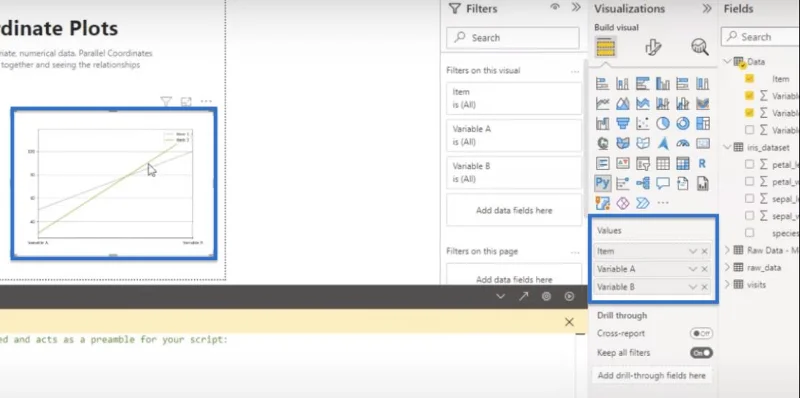Image resolution: width=800 pixels, height=398 pixels.
Task: Dismiss the yellow script warning banner
Action: [569, 322]
